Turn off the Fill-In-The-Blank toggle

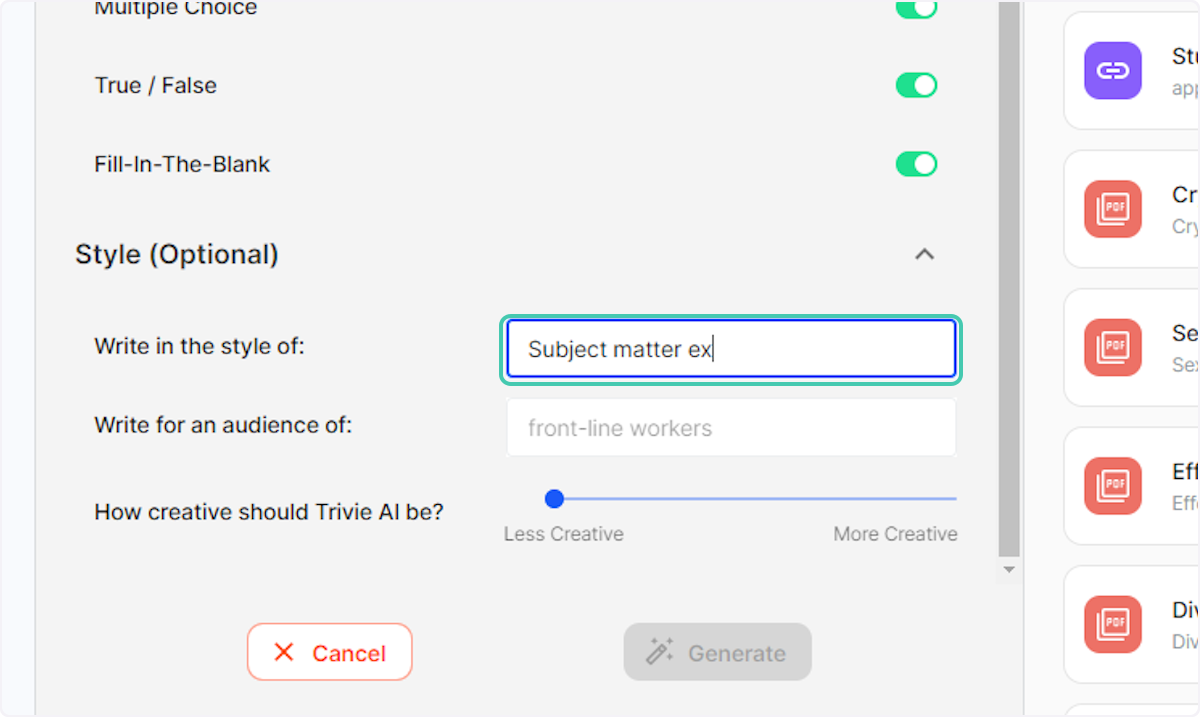point(916,164)
